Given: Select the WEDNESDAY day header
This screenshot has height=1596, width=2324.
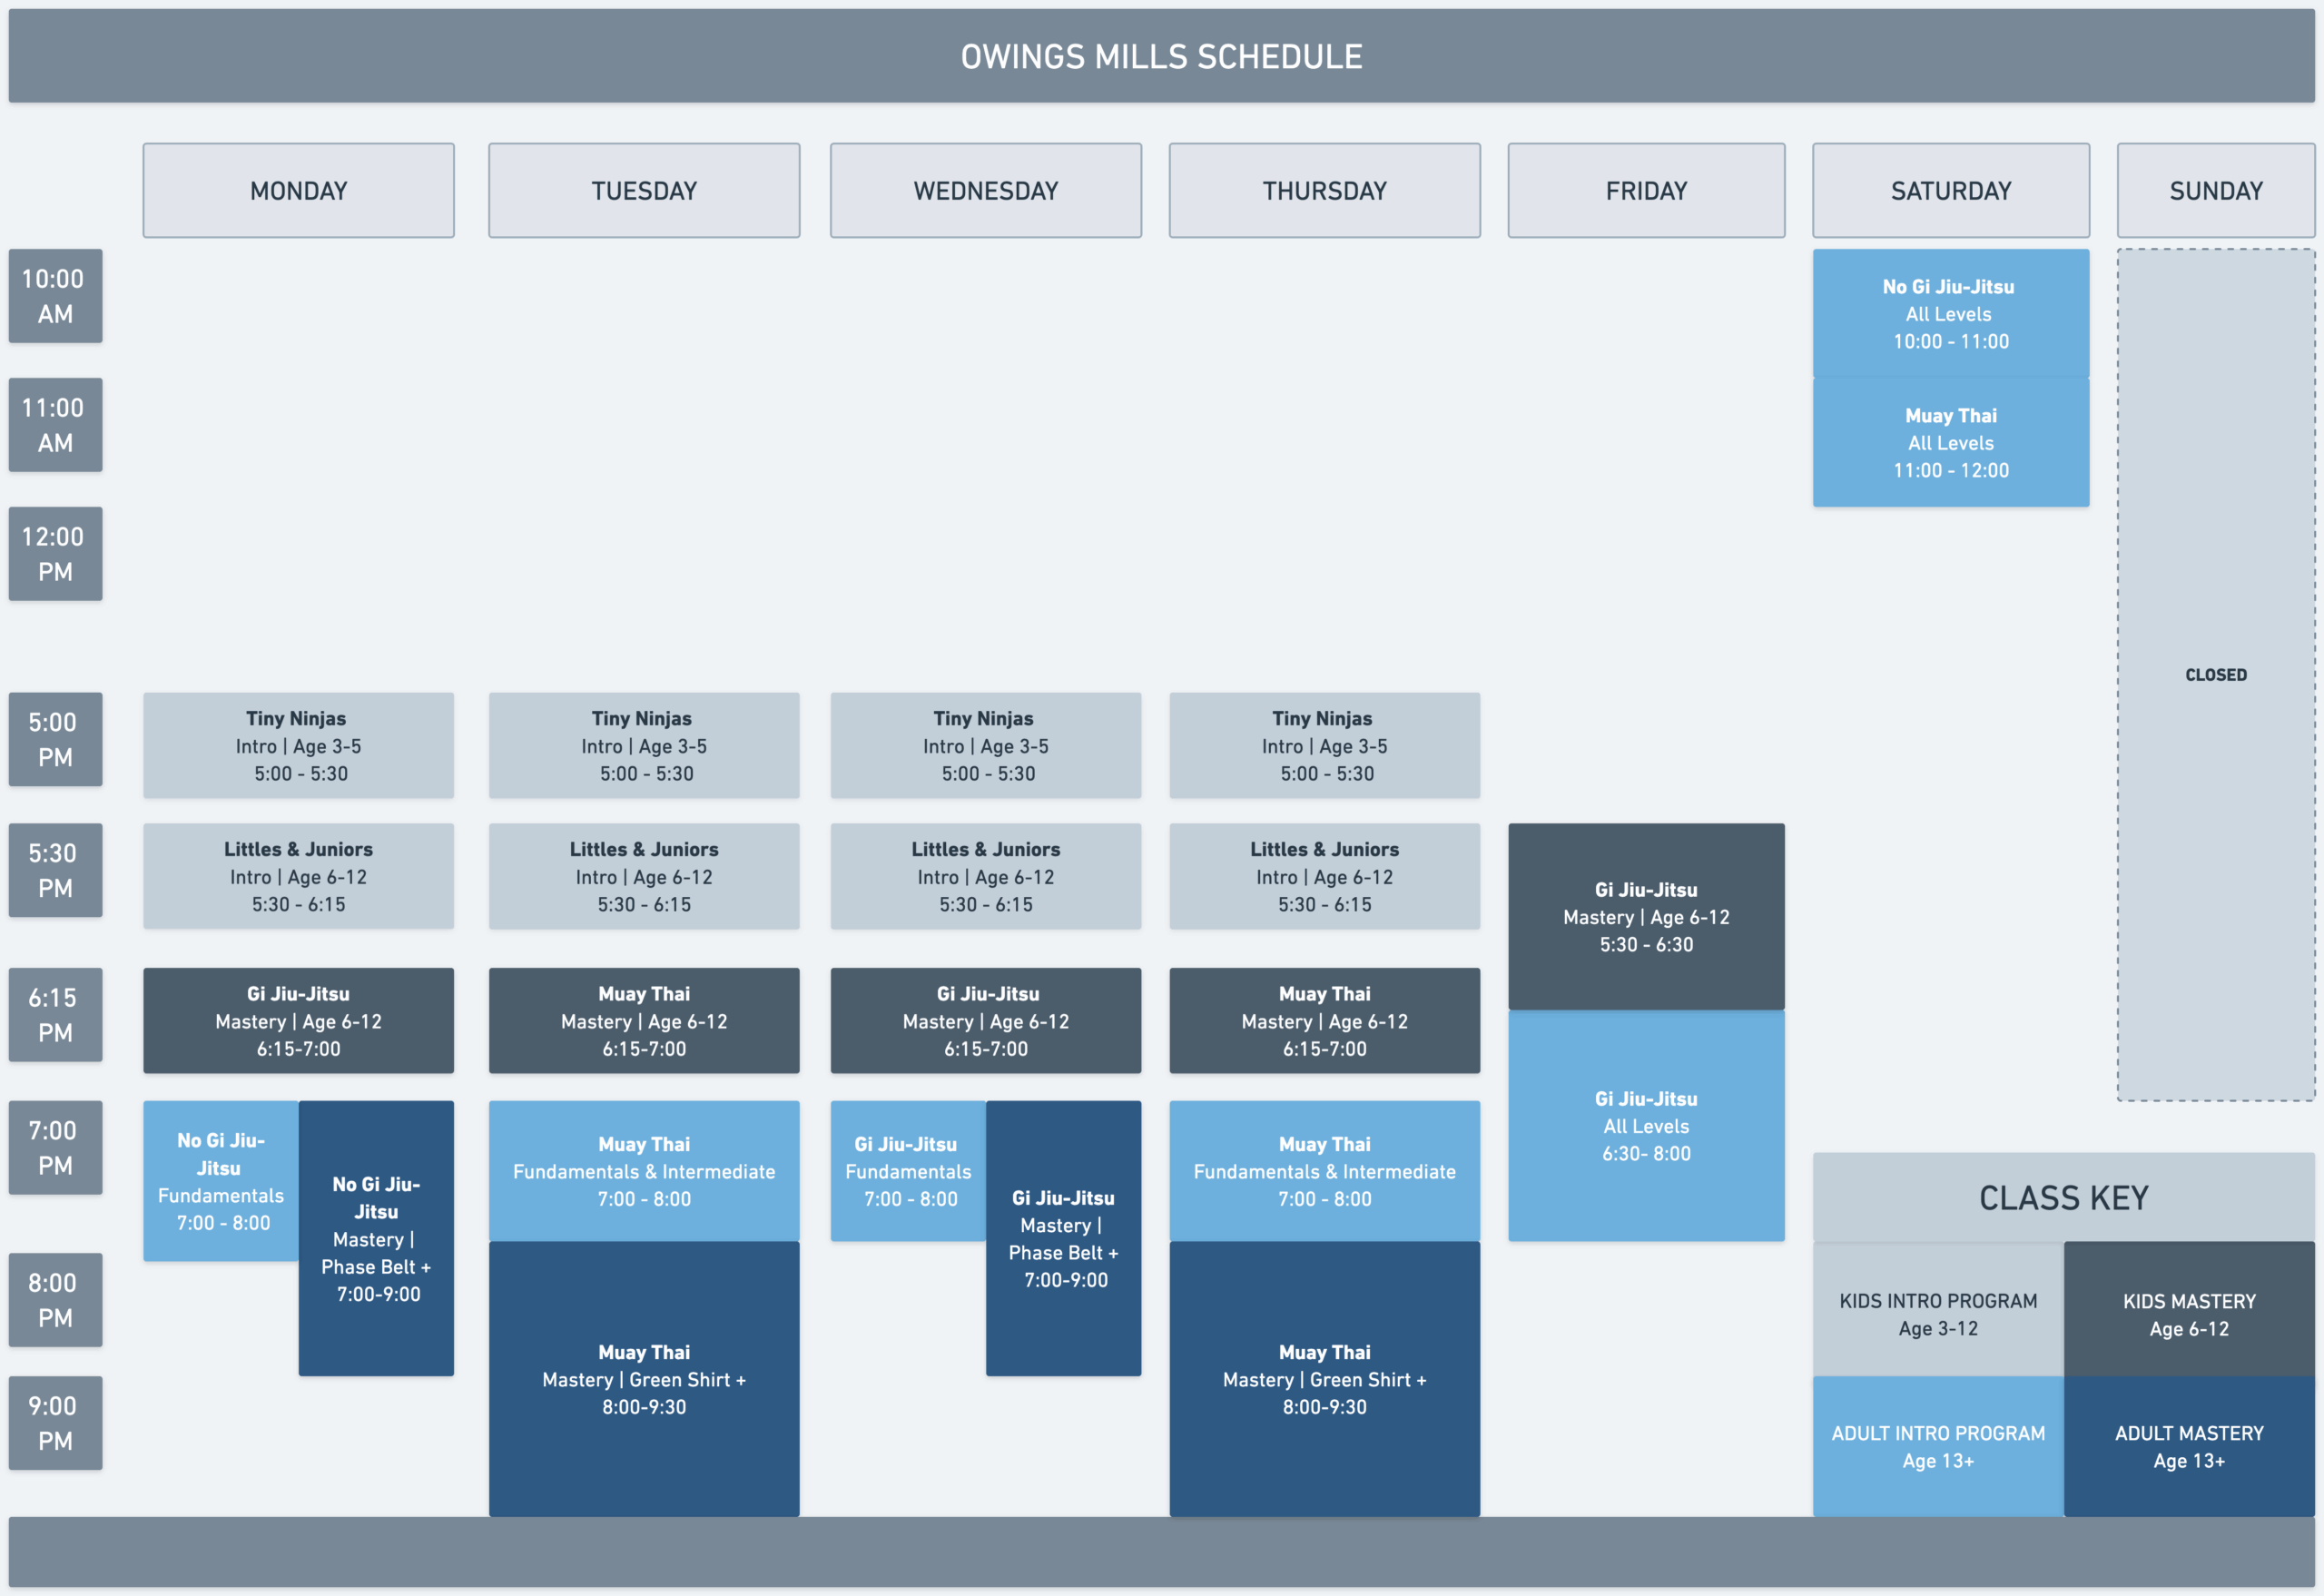Looking at the screenshot, I should tap(985, 190).
